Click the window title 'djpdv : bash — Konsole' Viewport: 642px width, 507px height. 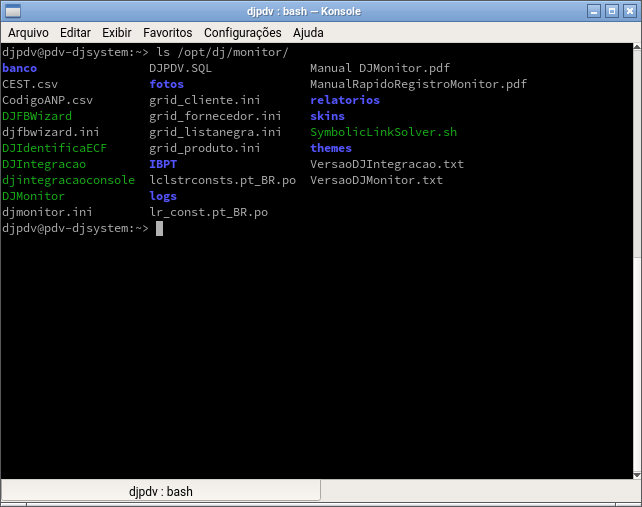tap(304, 11)
